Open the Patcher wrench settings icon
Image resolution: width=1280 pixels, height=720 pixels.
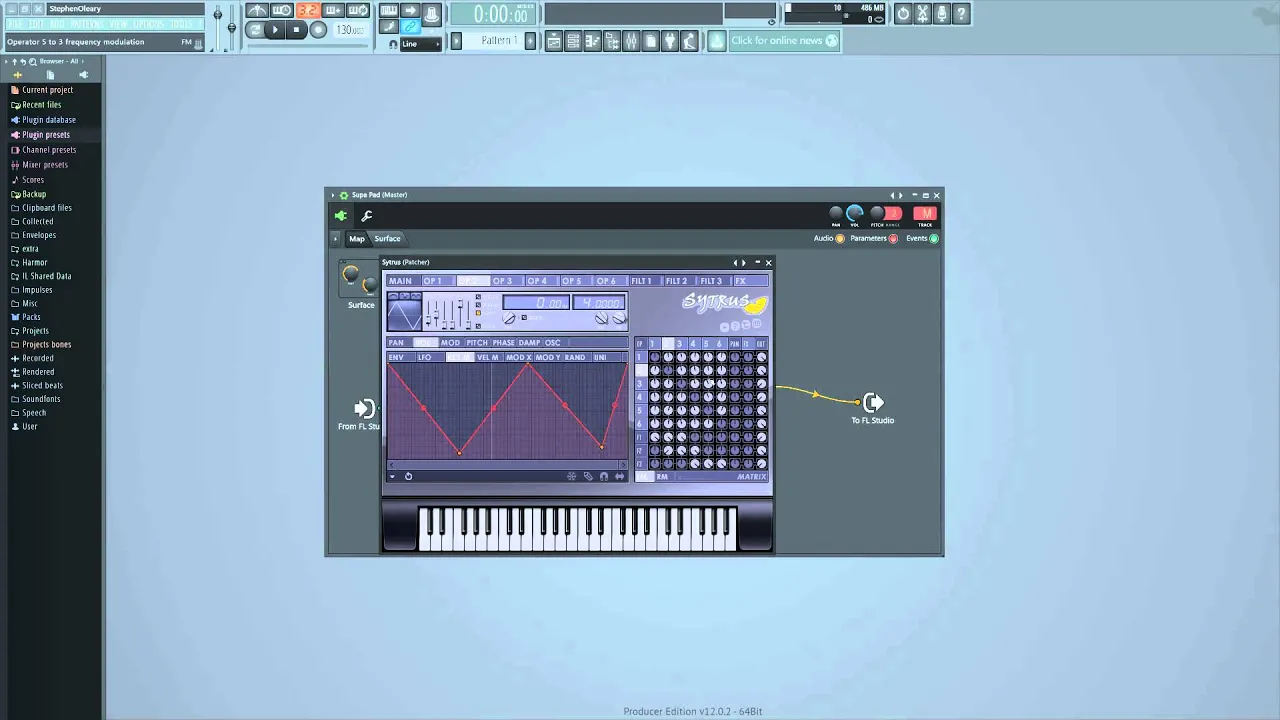click(x=367, y=216)
